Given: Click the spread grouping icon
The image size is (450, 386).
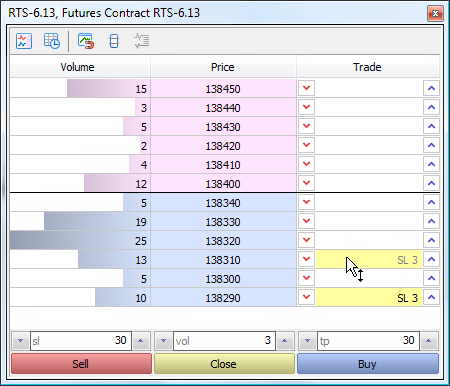Looking at the screenshot, I should coord(114,41).
